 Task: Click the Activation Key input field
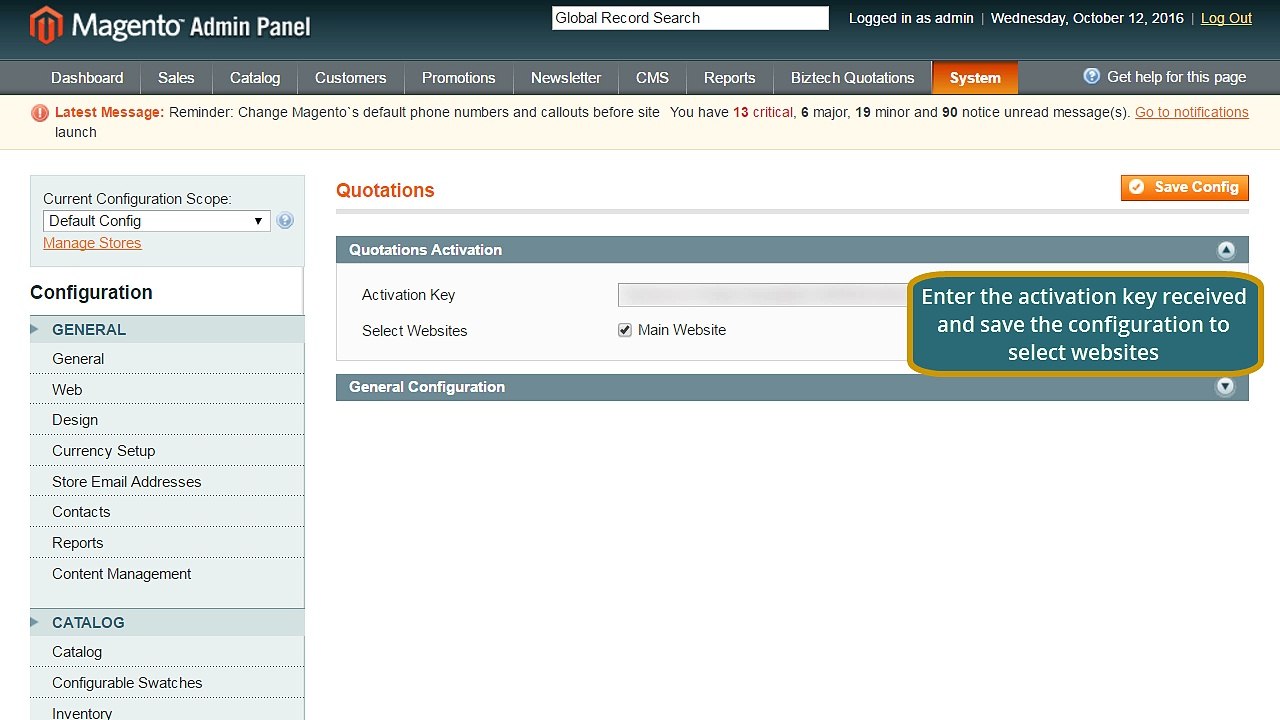[x=764, y=295]
